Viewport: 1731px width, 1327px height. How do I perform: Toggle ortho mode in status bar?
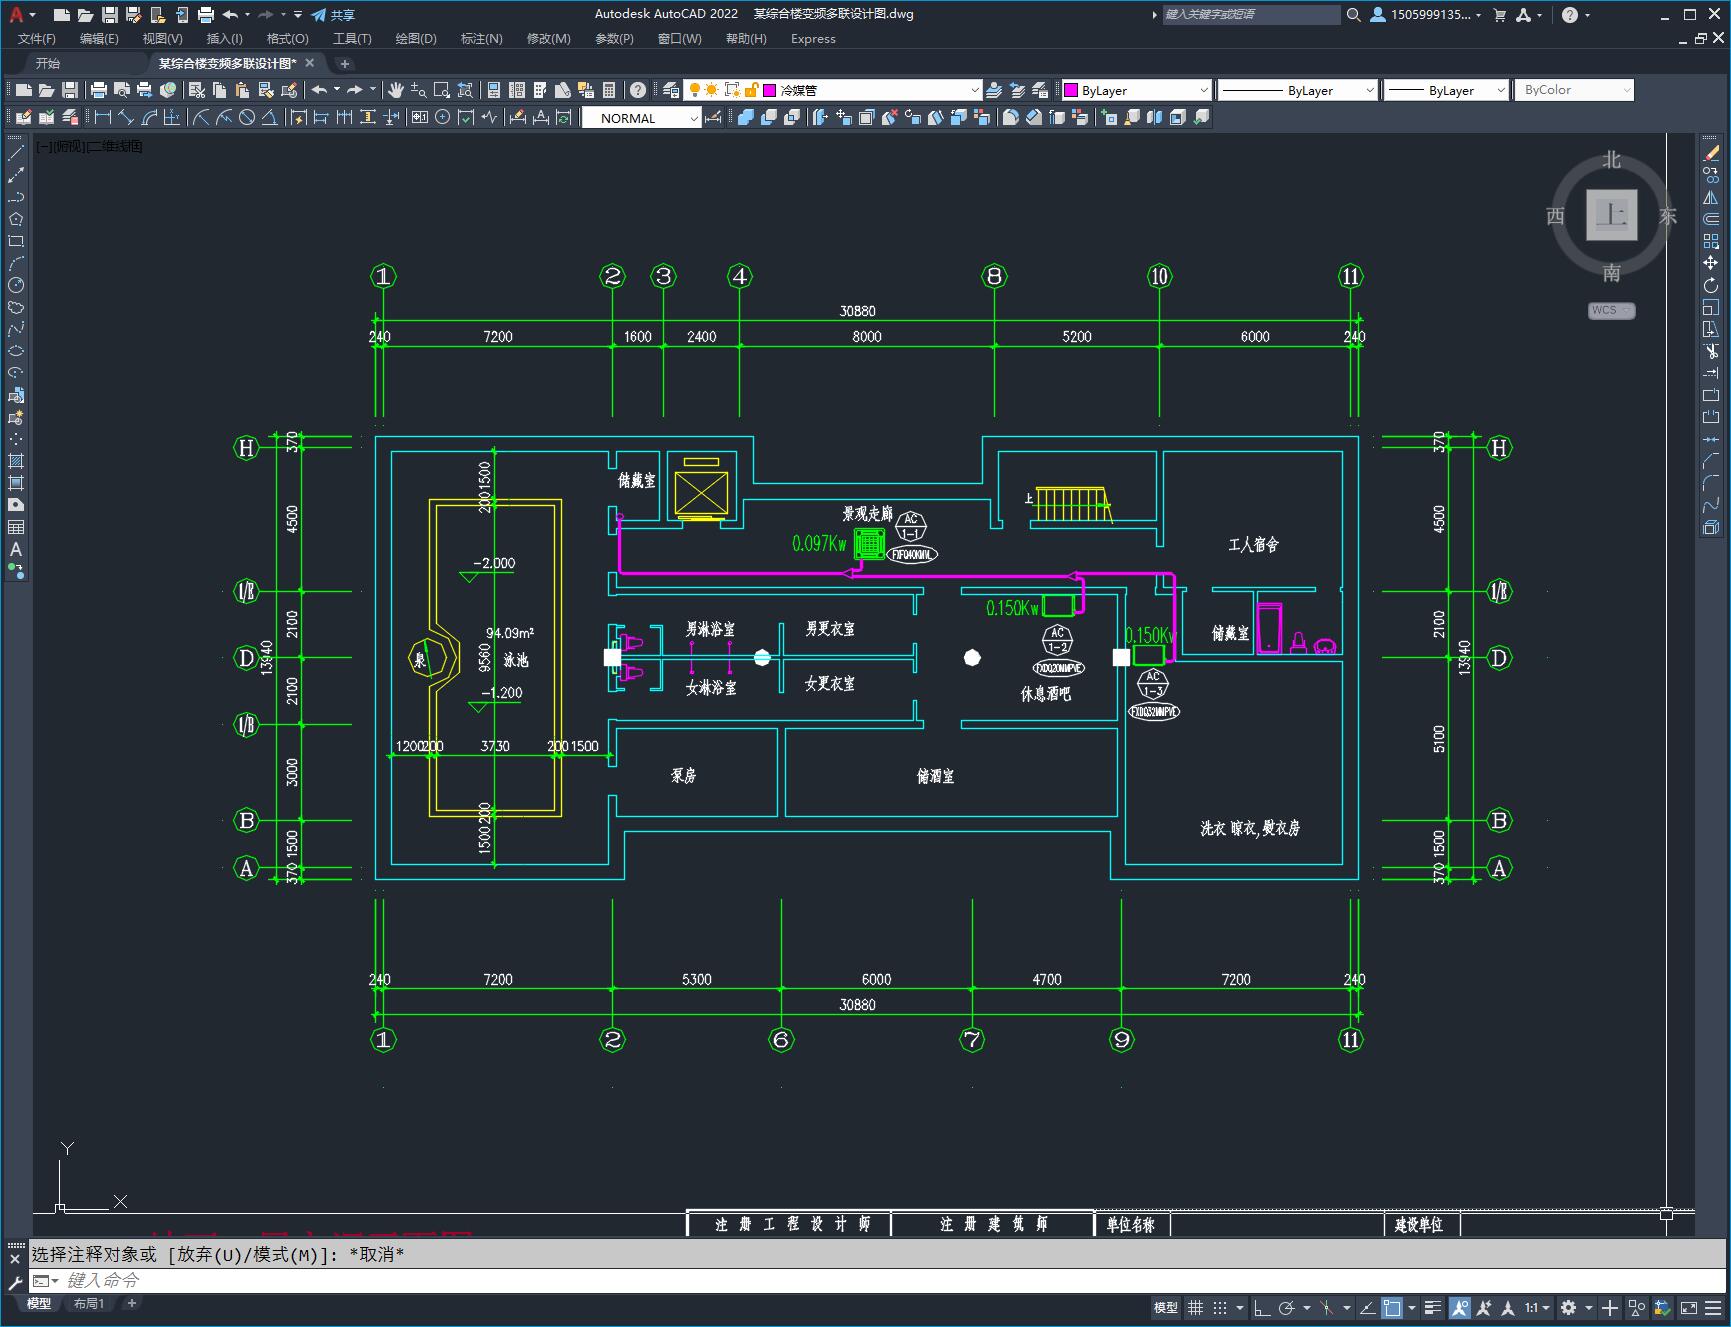(1262, 1307)
